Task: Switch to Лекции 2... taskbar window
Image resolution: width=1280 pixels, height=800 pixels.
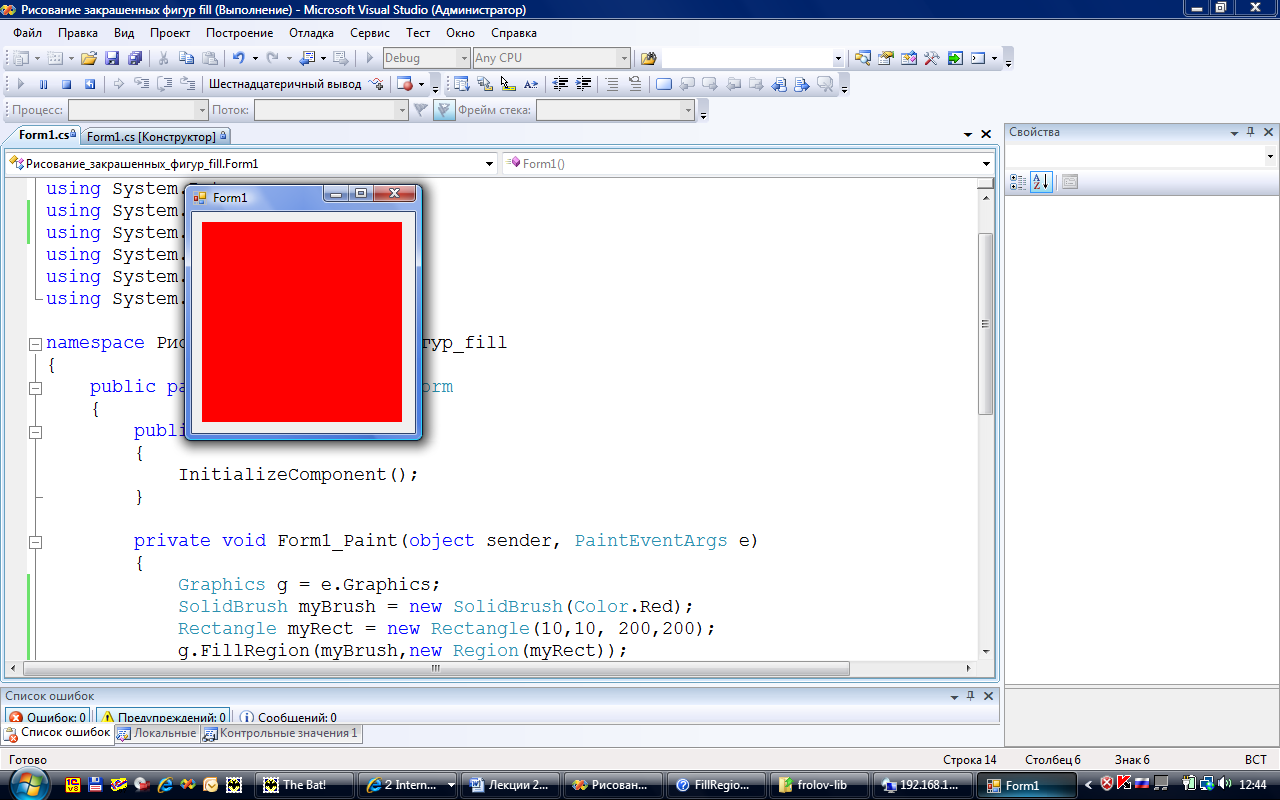Action: (510, 785)
